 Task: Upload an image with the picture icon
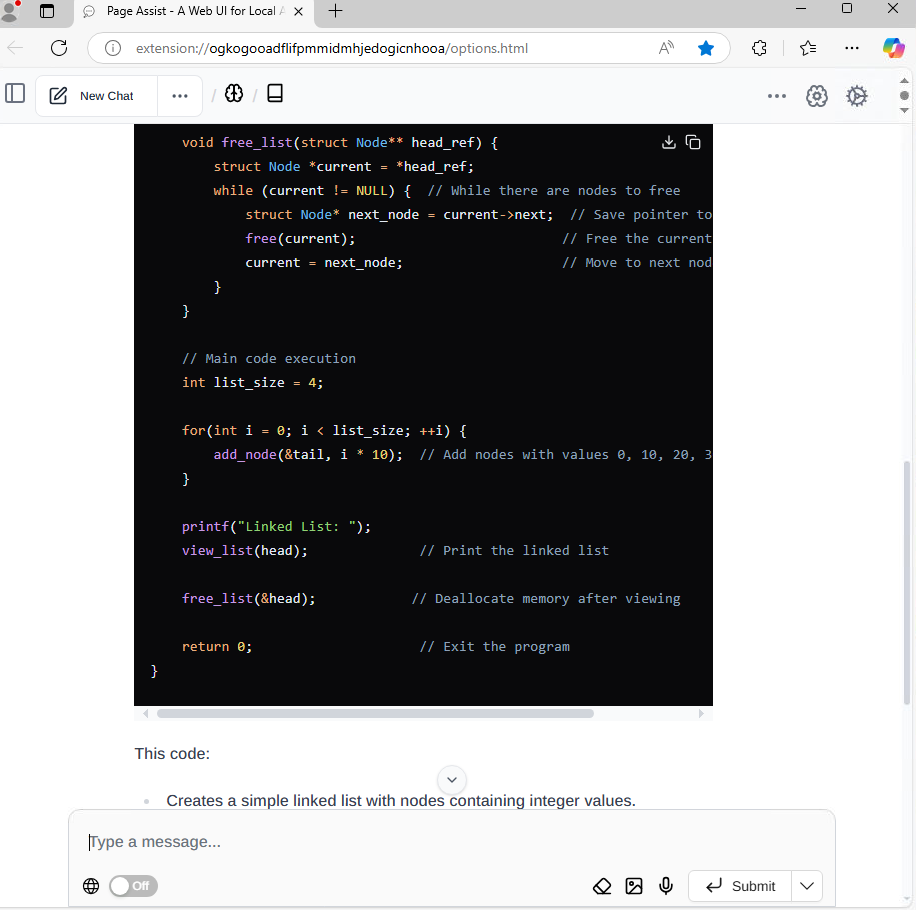(634, 886)
